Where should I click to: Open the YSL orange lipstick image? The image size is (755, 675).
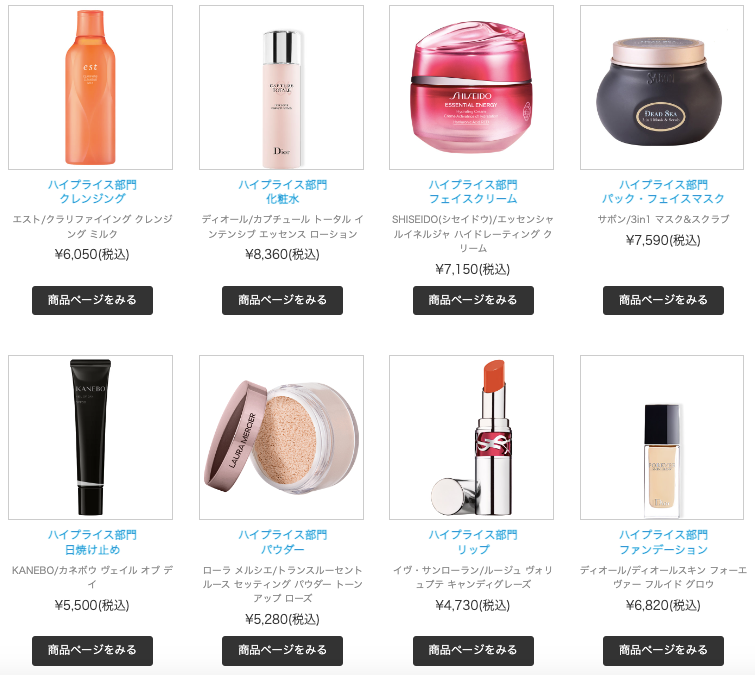(471, 437)
